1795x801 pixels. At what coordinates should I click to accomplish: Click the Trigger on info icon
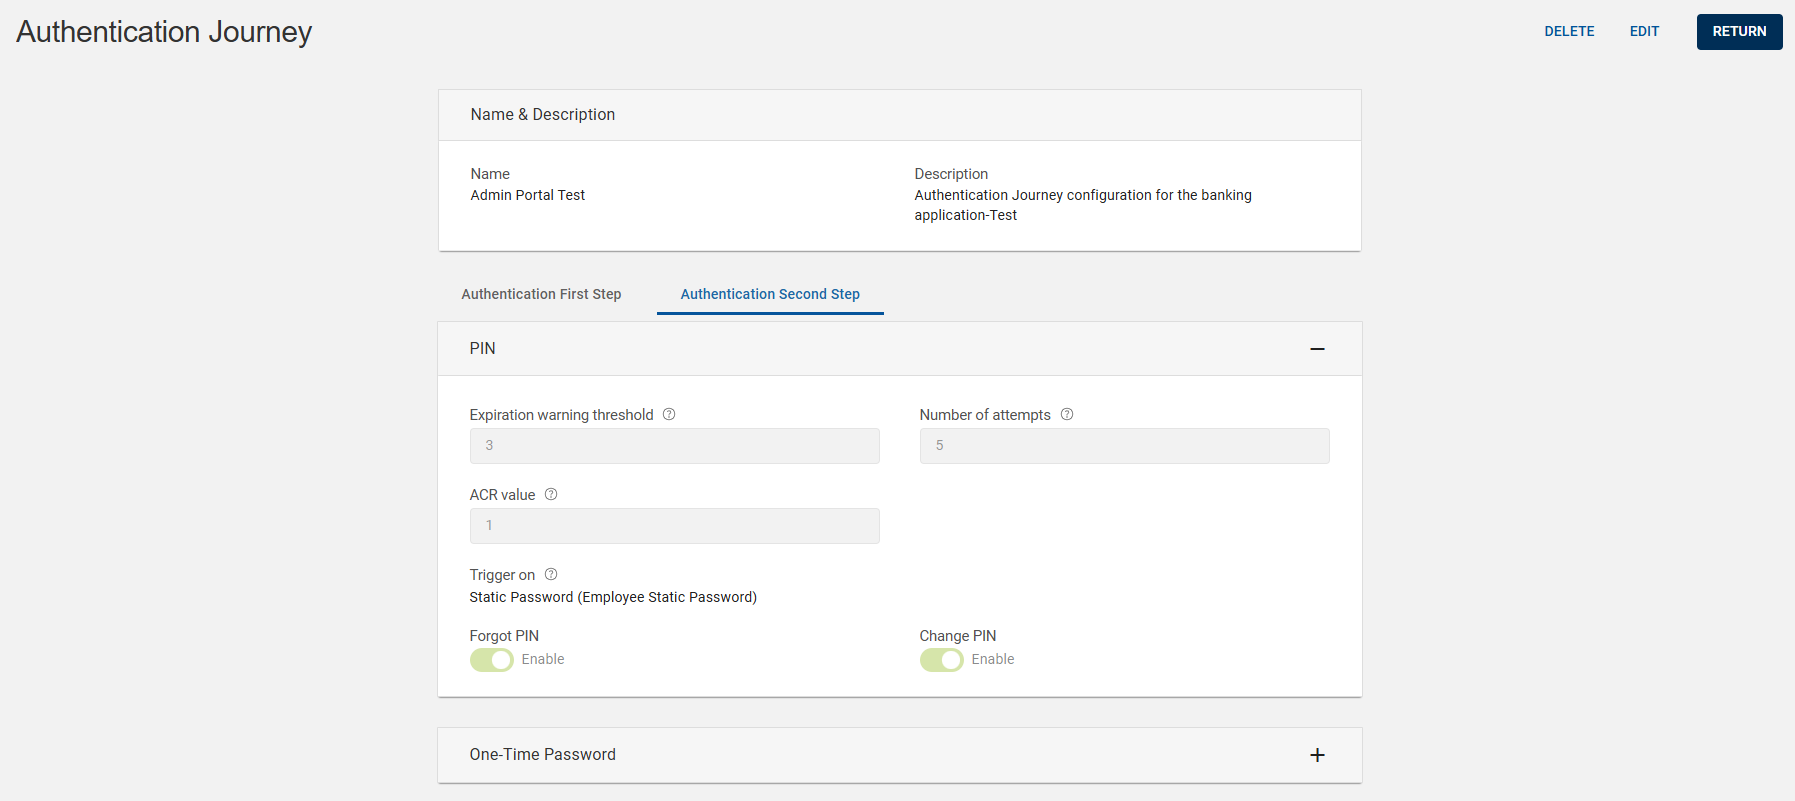tap(551, 575)
